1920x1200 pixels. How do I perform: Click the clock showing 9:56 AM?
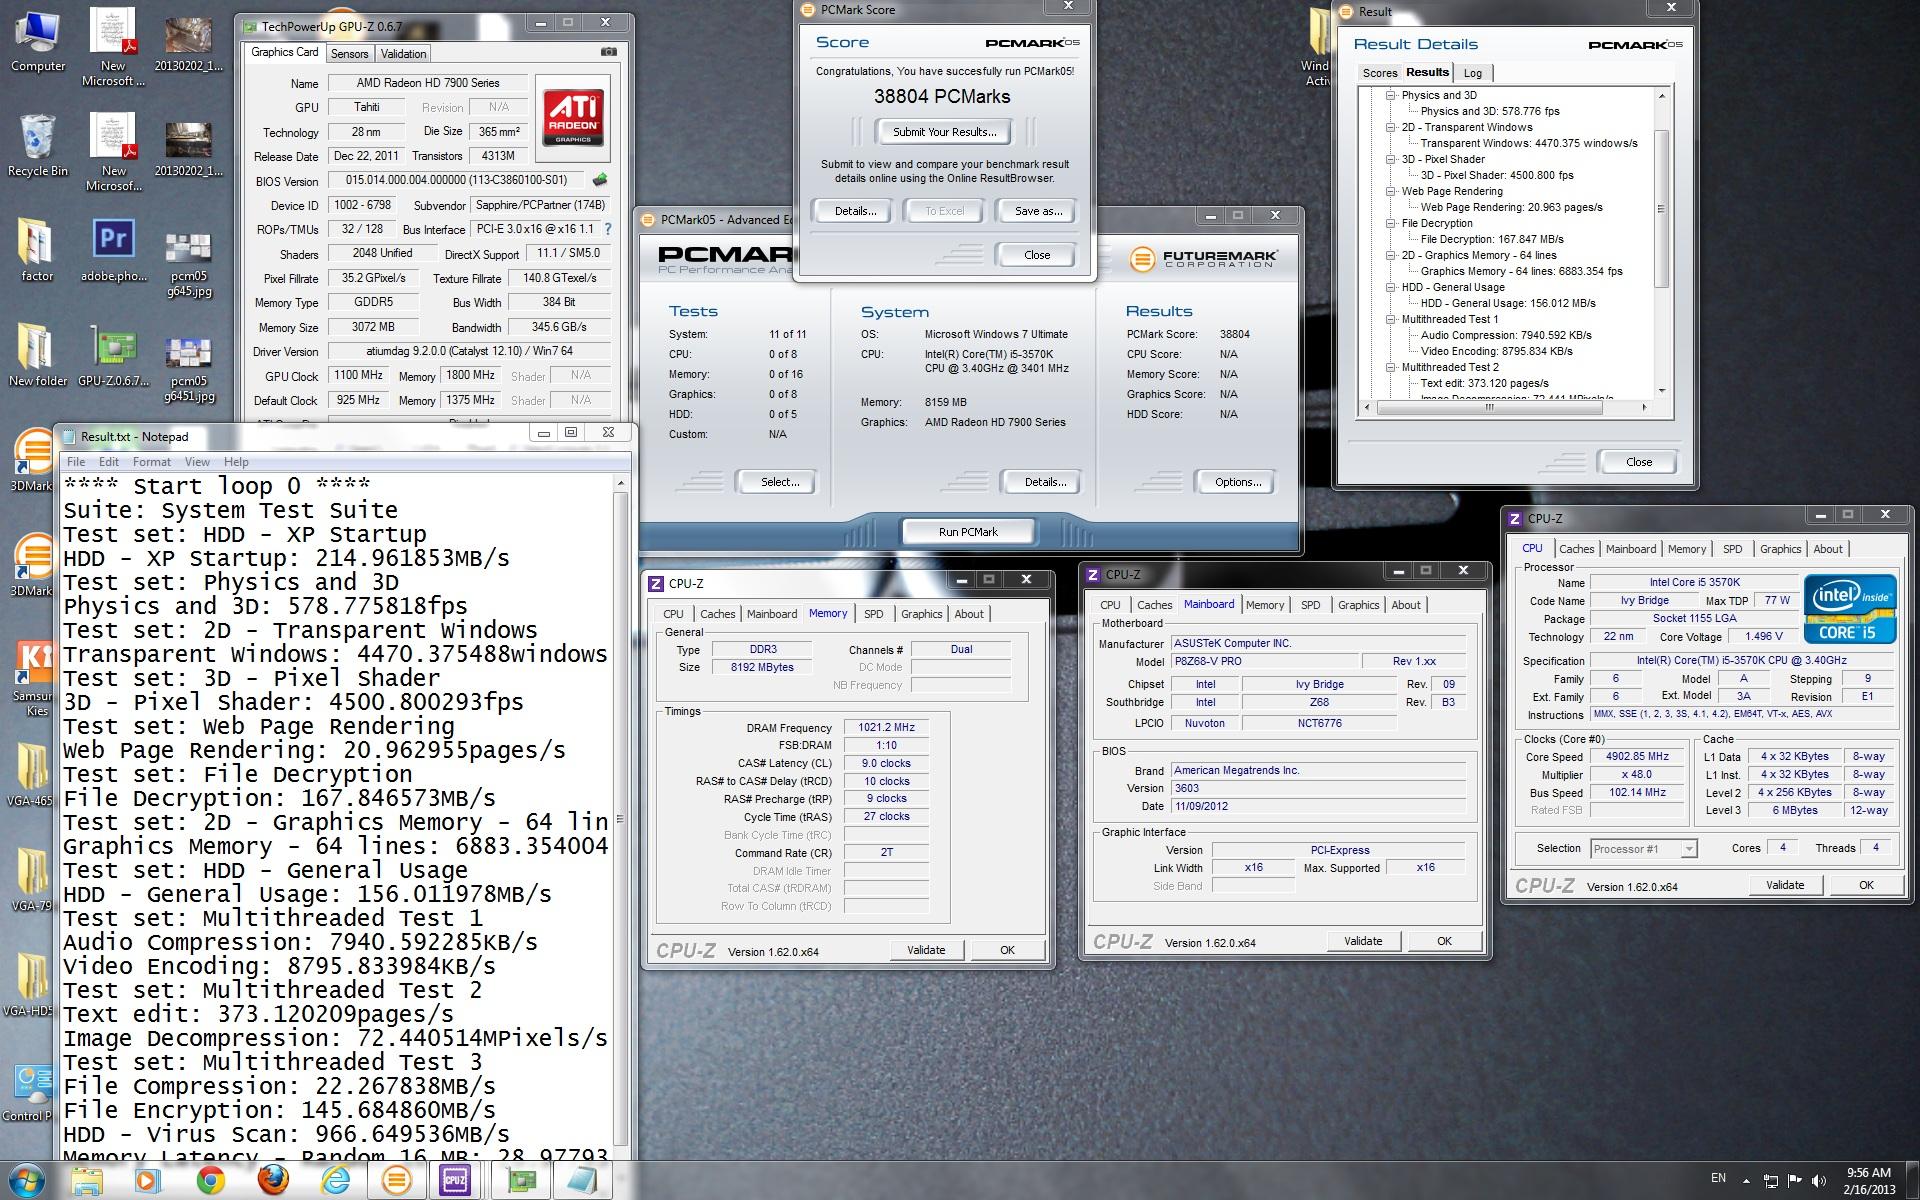coord(1868,1173)
